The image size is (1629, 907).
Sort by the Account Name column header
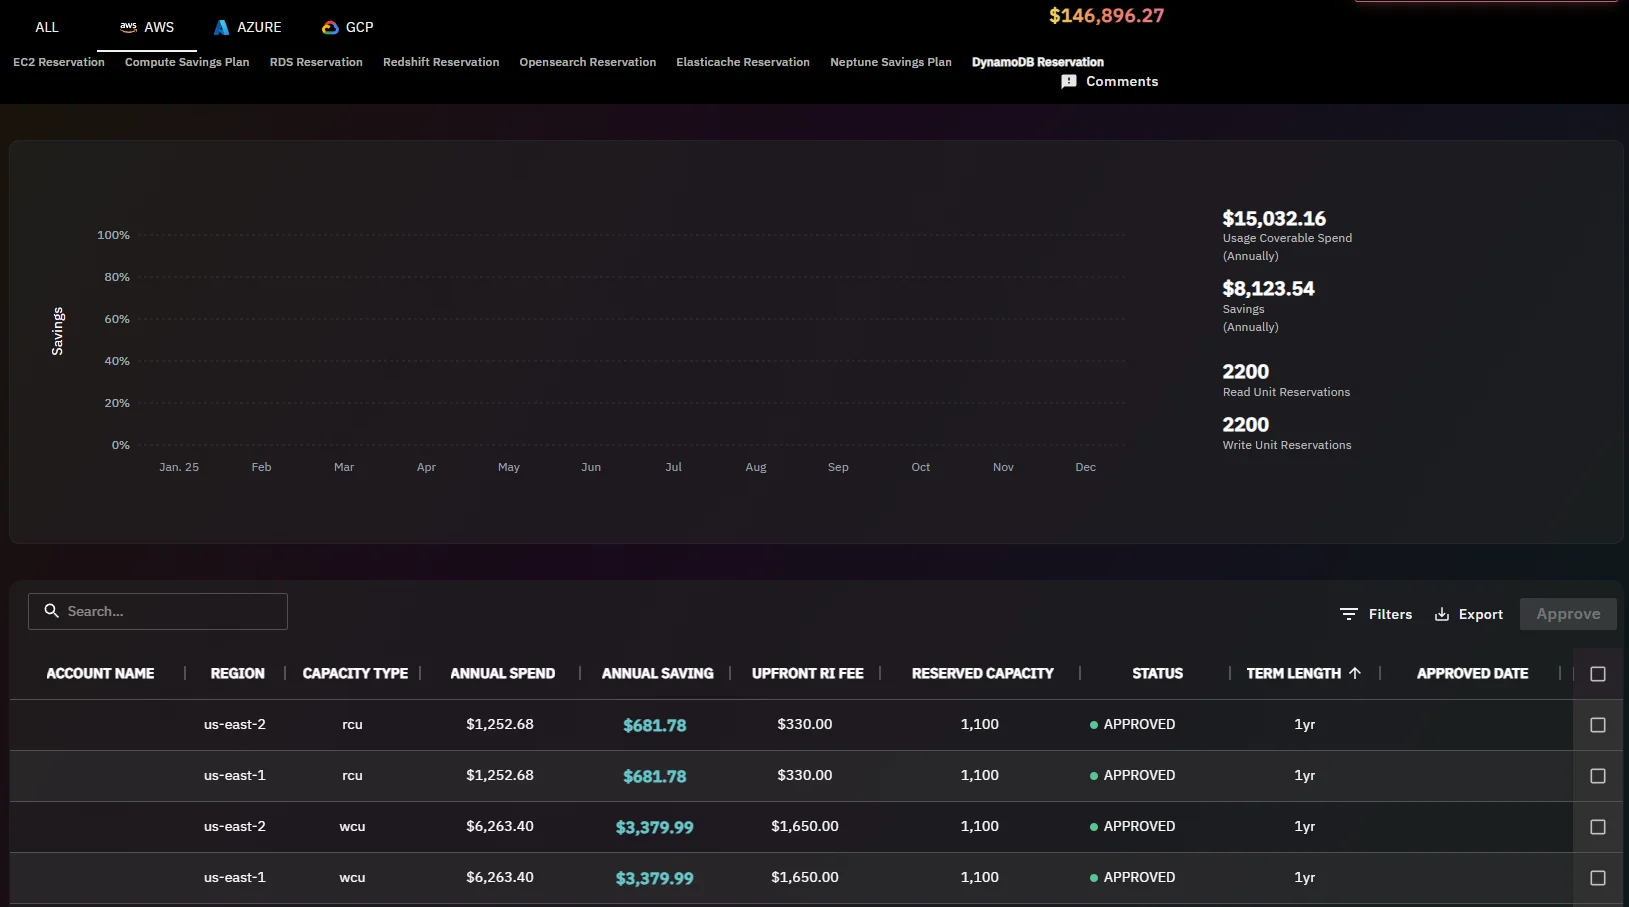100,673
